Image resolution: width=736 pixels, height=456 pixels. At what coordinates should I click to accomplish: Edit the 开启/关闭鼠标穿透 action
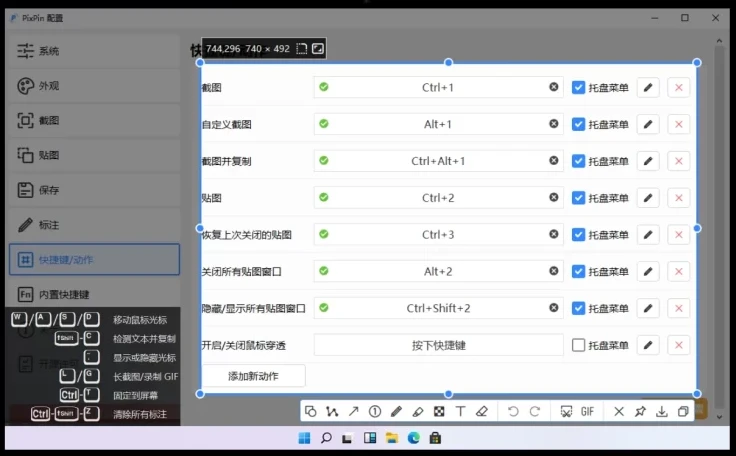pos(648,345)
